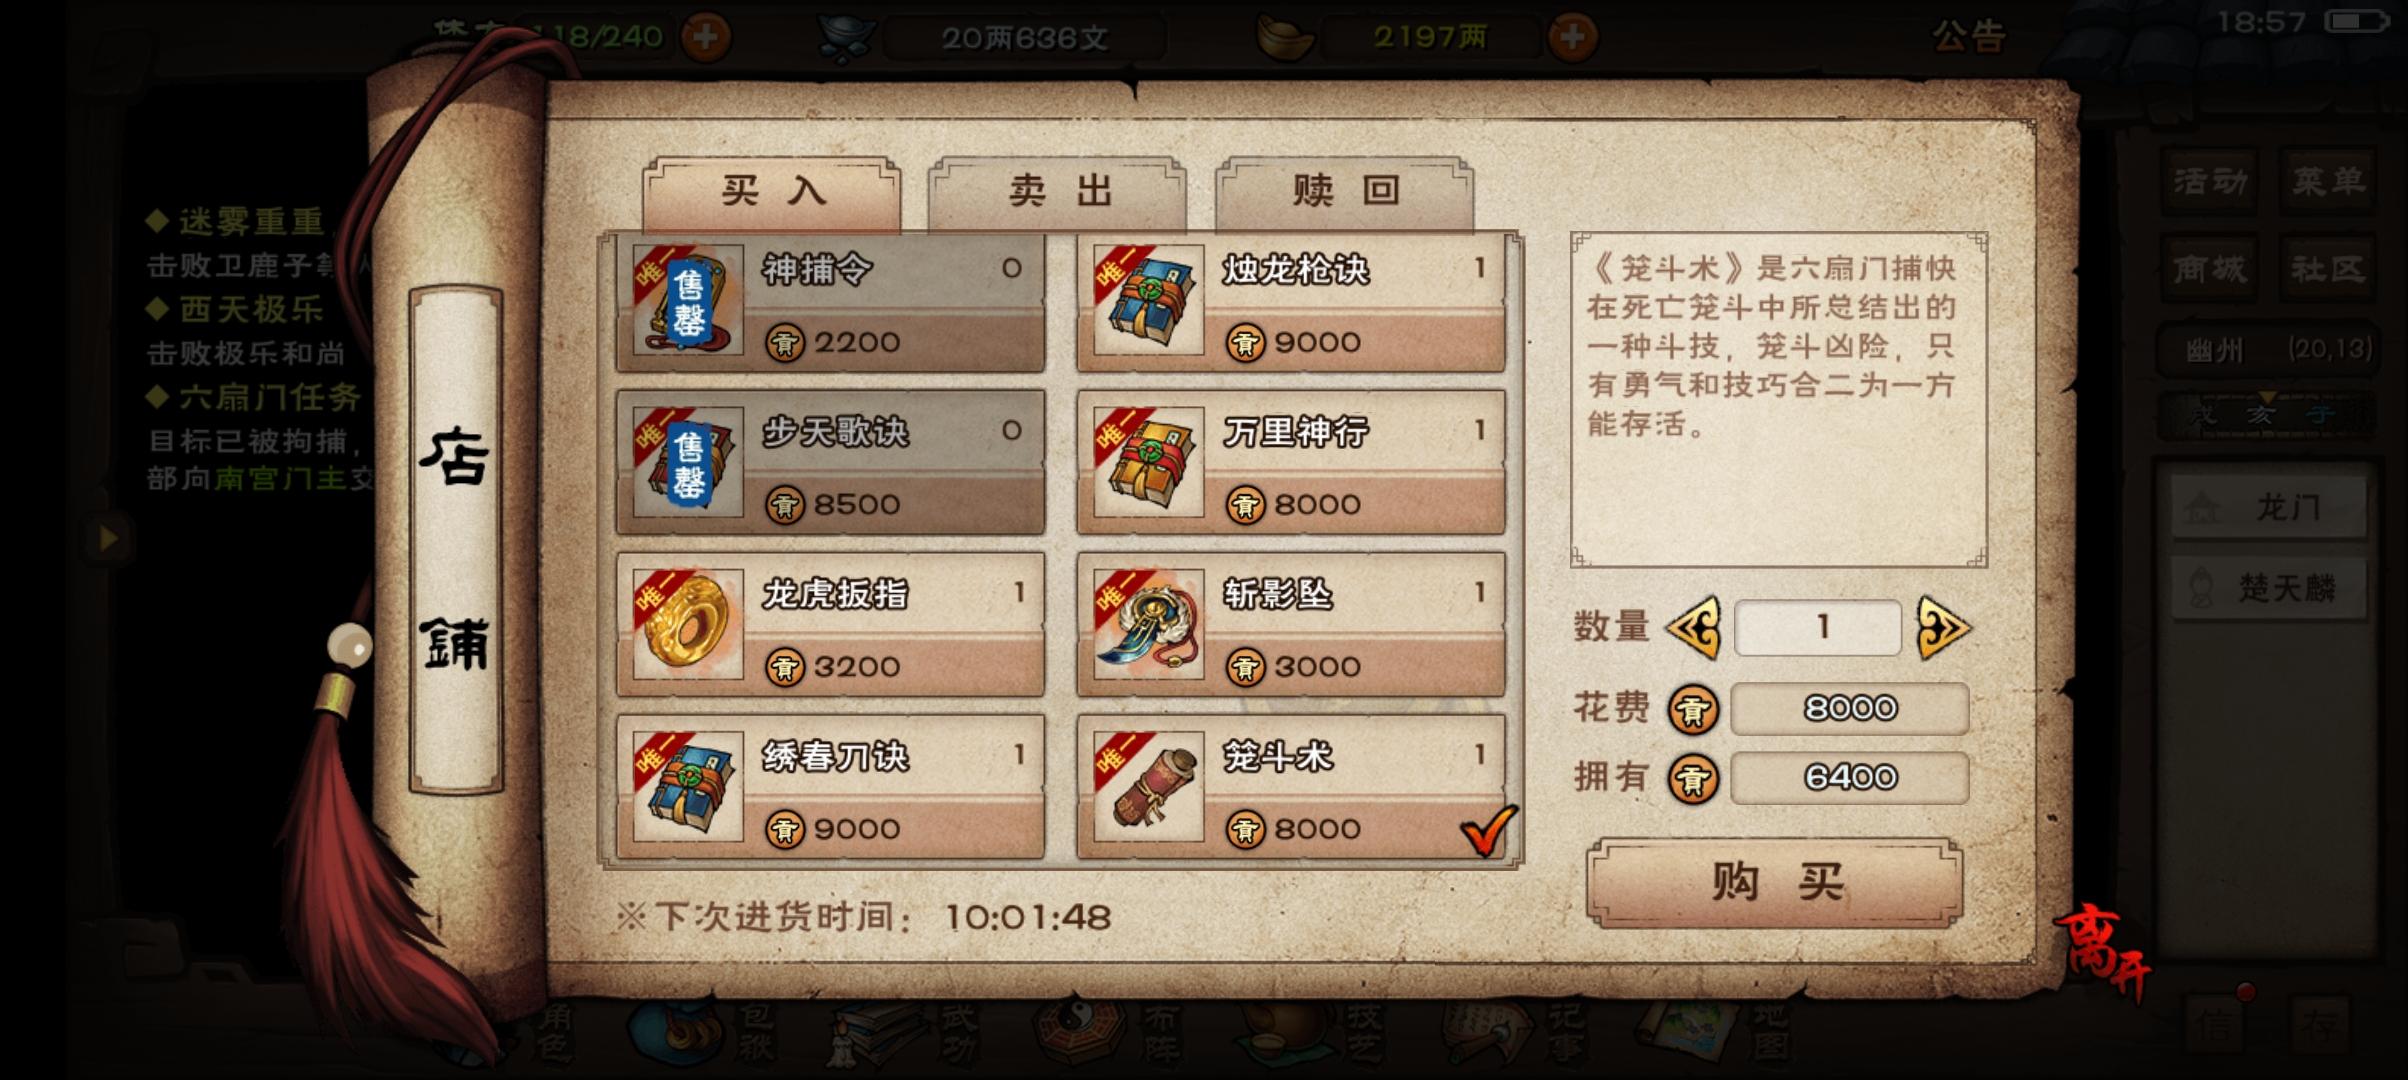This screenshot has height=1080, width=2408.
Task: Switch to the 卖出 sell tab
Action: tap(1058, 192)
